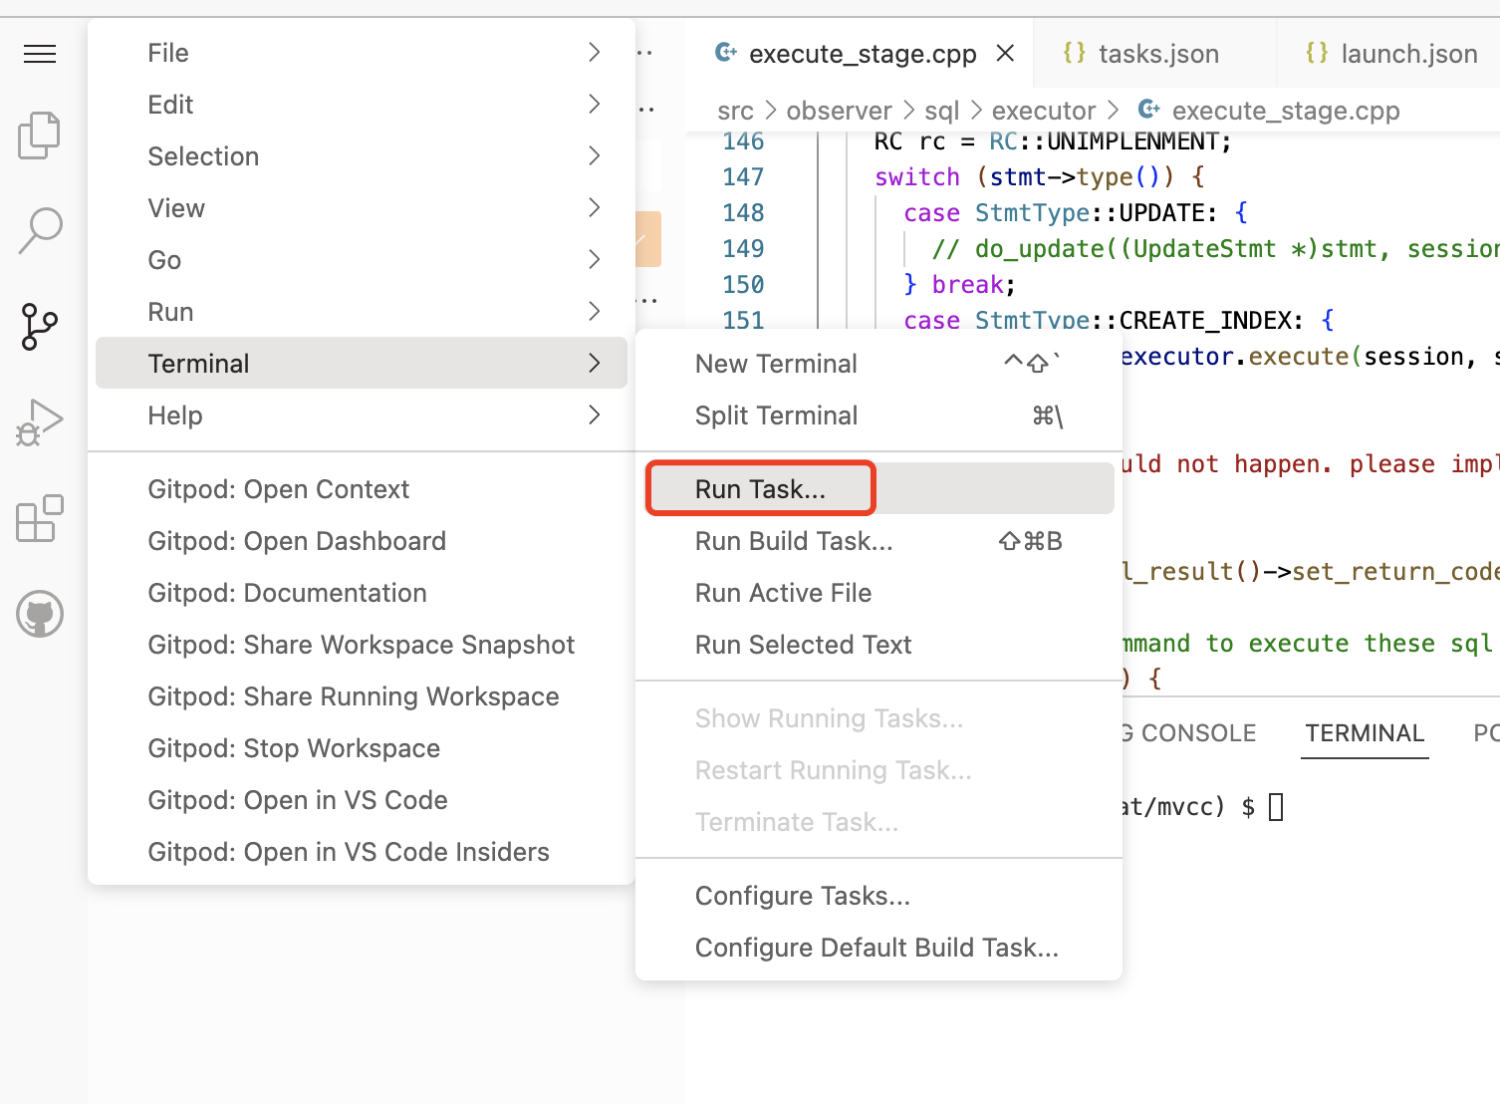
Task: Switch to the DEBUG CONSOLE panel tab
Action: tap(1189, 733)
